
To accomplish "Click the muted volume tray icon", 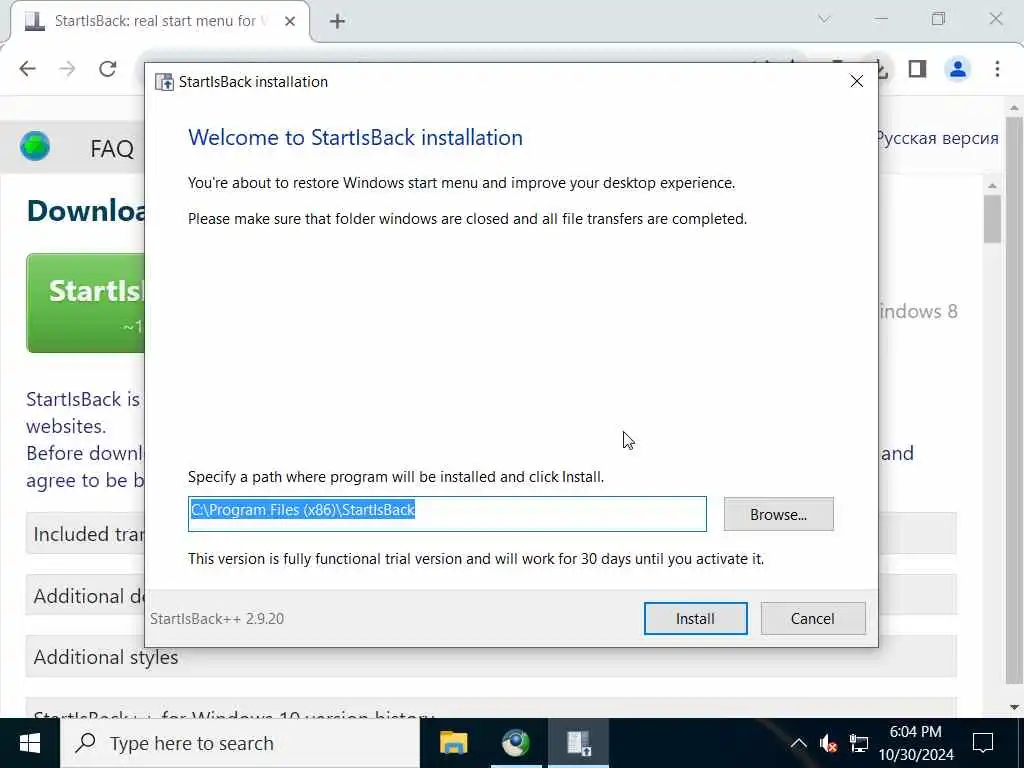I will pos(828,743).
